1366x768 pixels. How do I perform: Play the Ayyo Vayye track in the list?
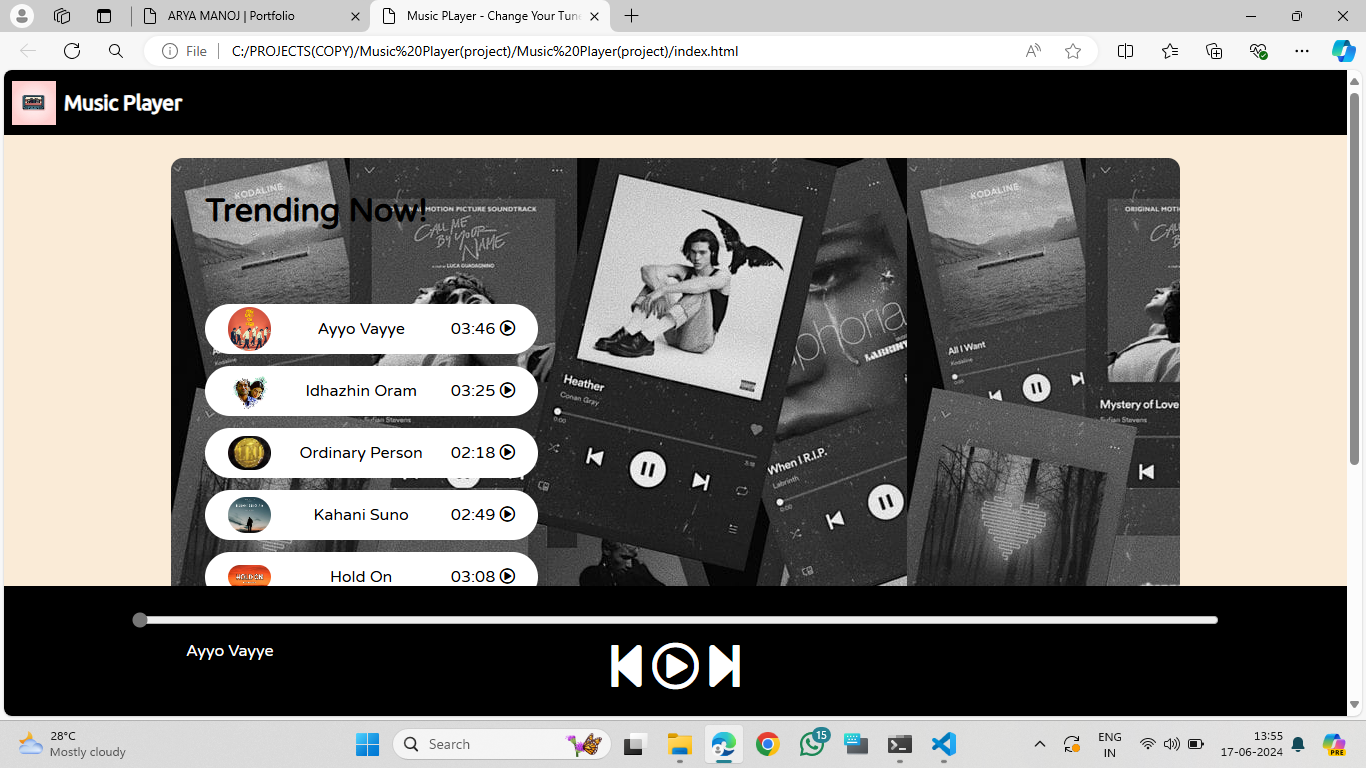508,328
